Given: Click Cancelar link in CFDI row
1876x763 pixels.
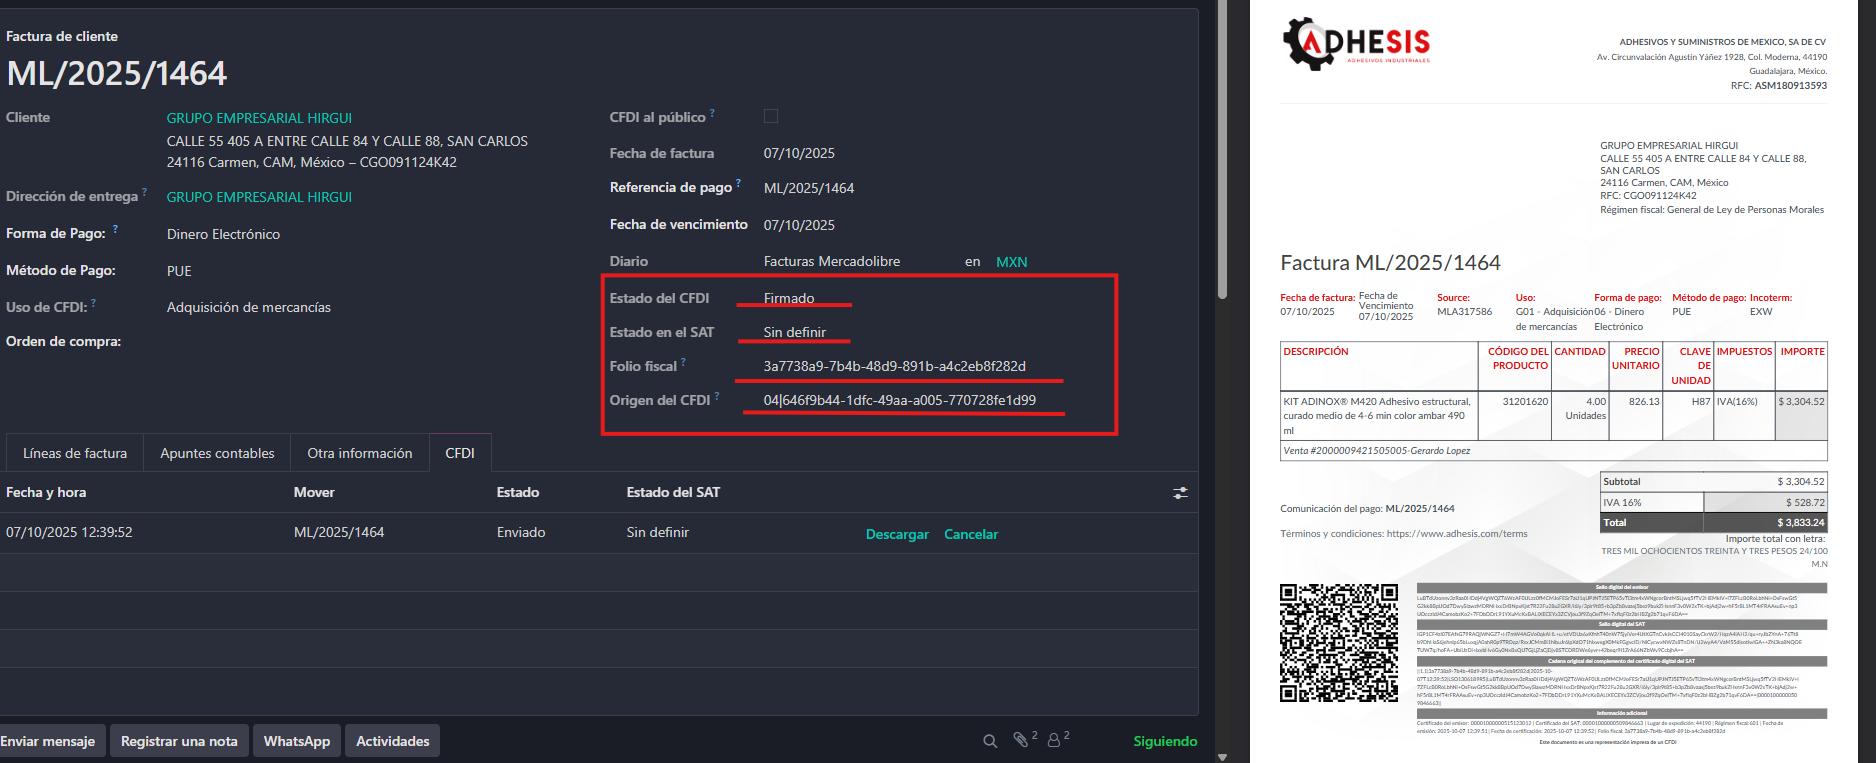Looking at the screenshot, I should coord(971,534).
